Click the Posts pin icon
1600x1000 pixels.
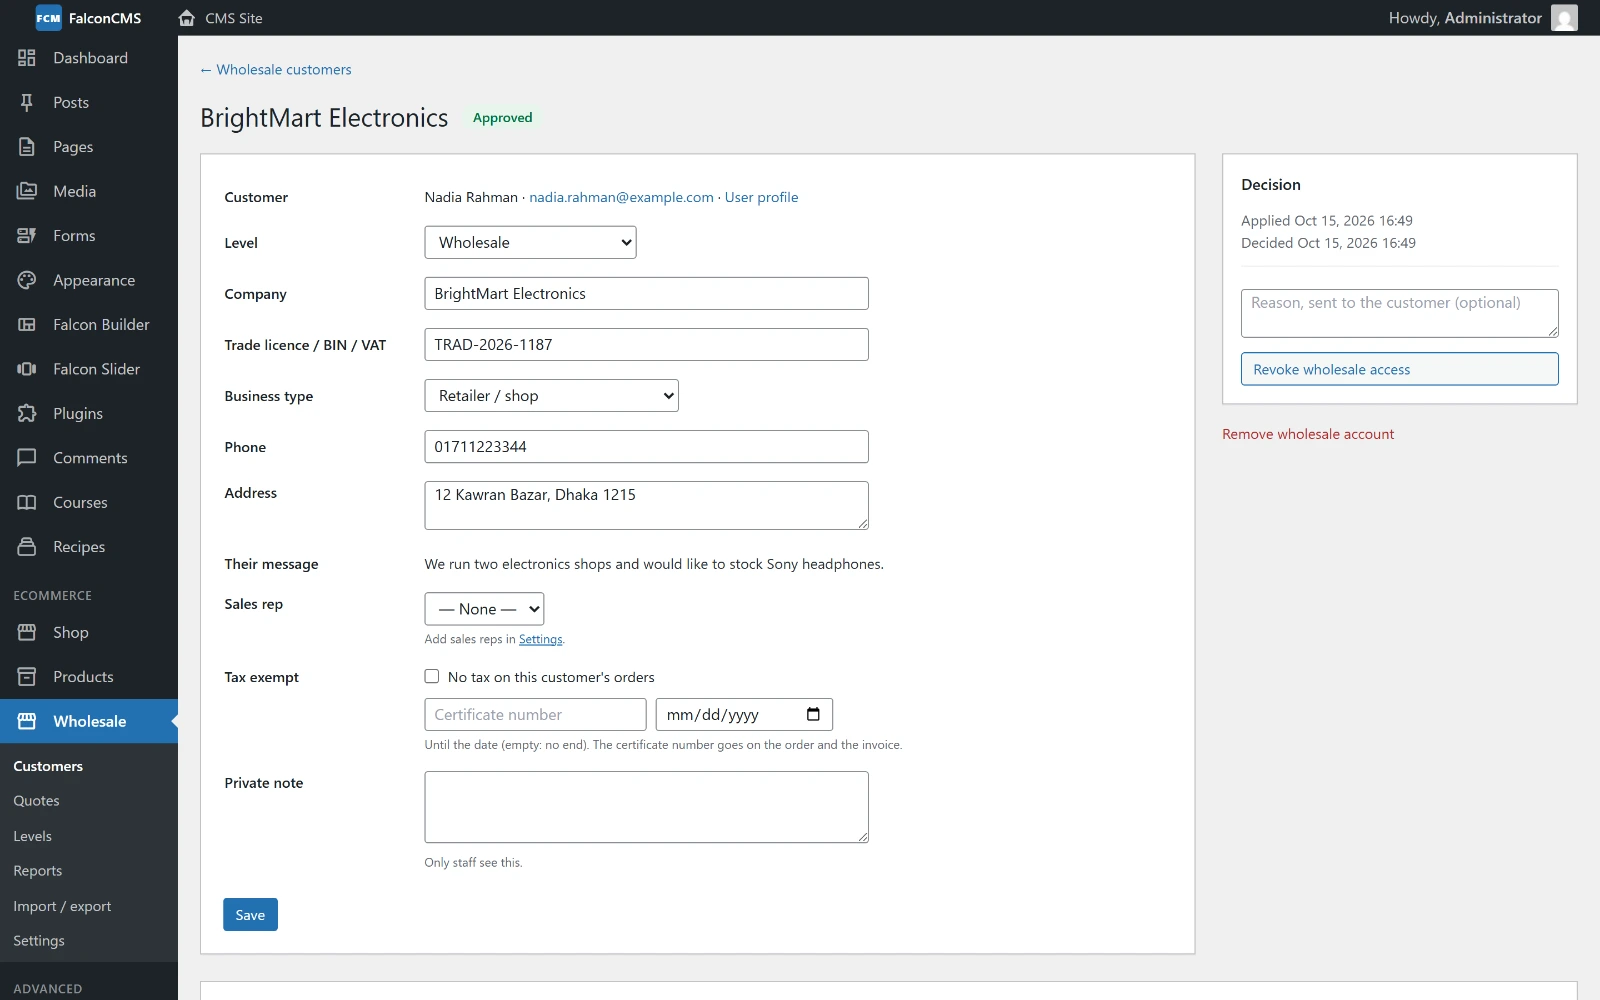27,102
